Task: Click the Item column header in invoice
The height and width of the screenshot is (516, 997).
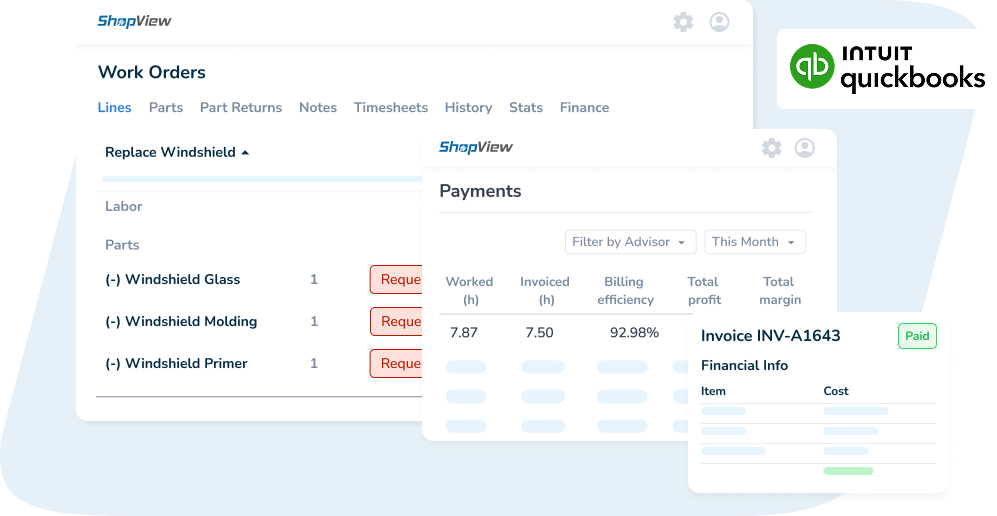Action: (x=713, y=391)
